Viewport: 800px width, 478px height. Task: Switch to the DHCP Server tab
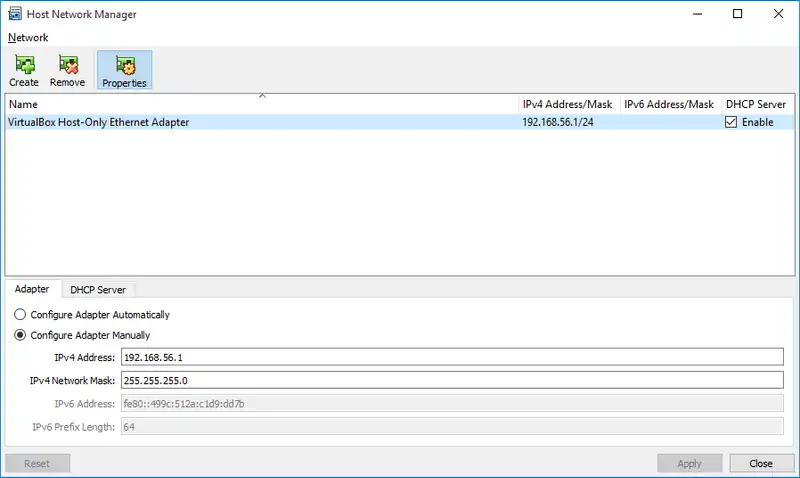97,289
